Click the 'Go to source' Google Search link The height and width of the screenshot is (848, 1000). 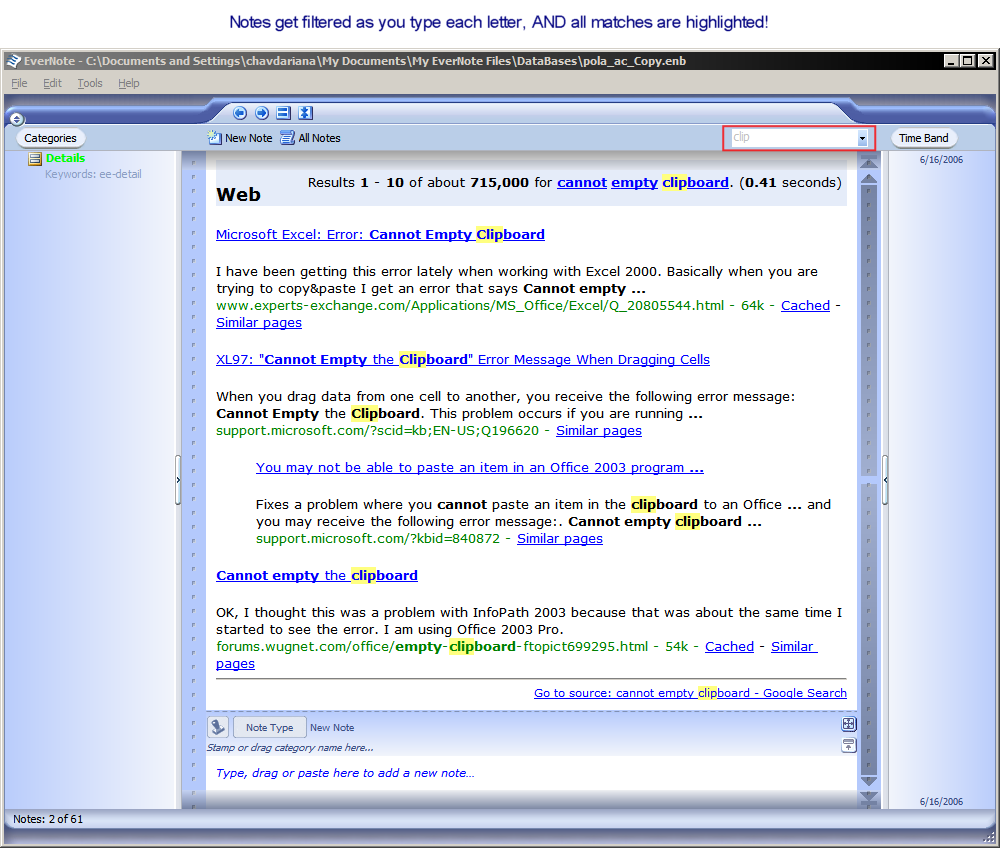tap(690, 693)
